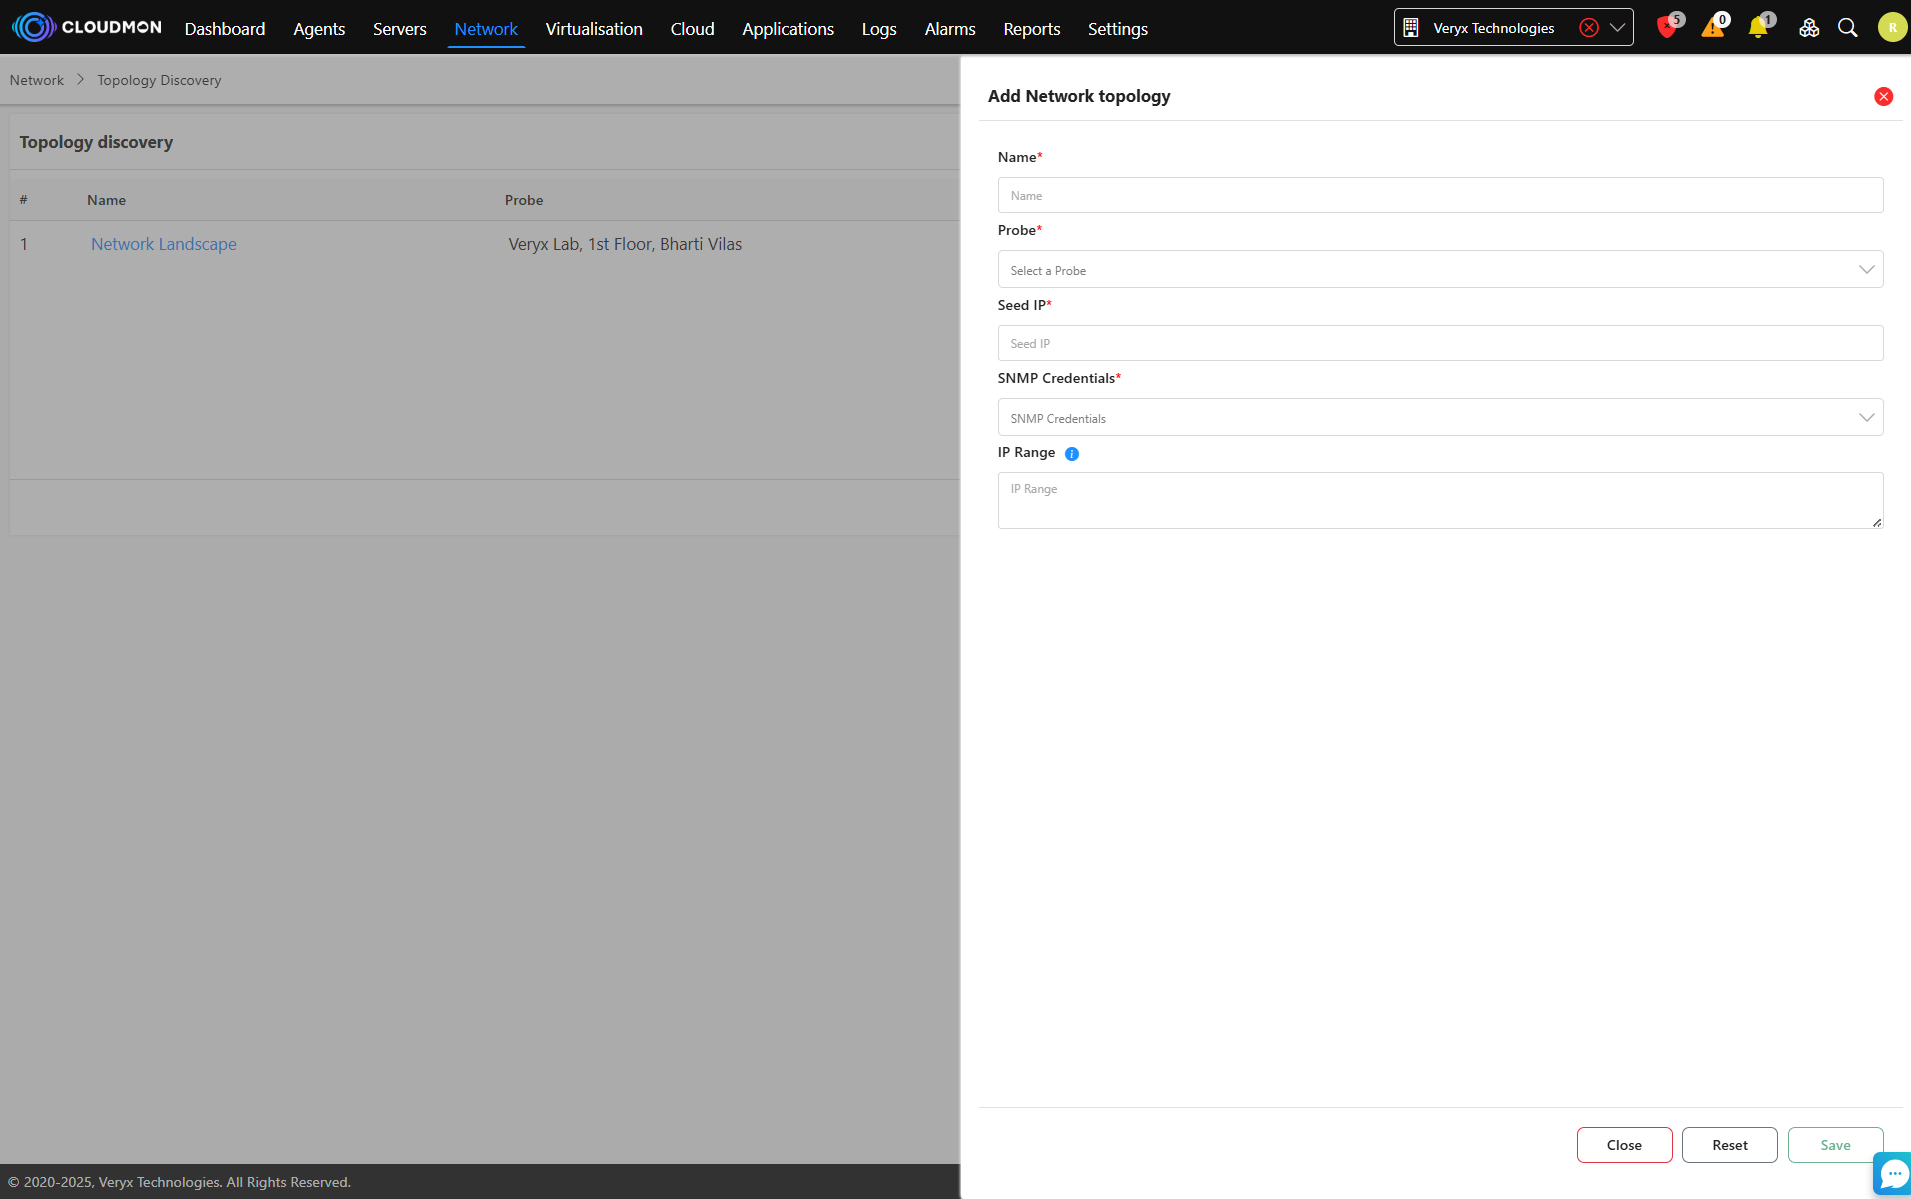
Task: Open the search magnifier icon
Action: 1848,28
